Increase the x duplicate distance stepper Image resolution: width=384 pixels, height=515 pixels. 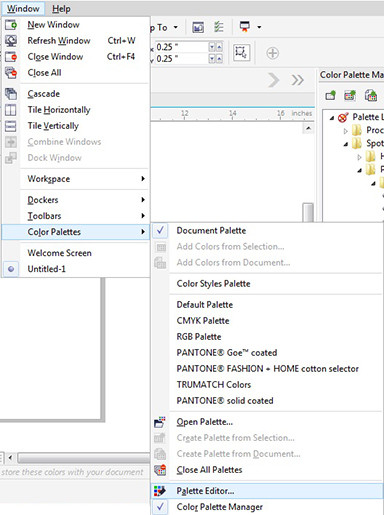tap(219, 47)
